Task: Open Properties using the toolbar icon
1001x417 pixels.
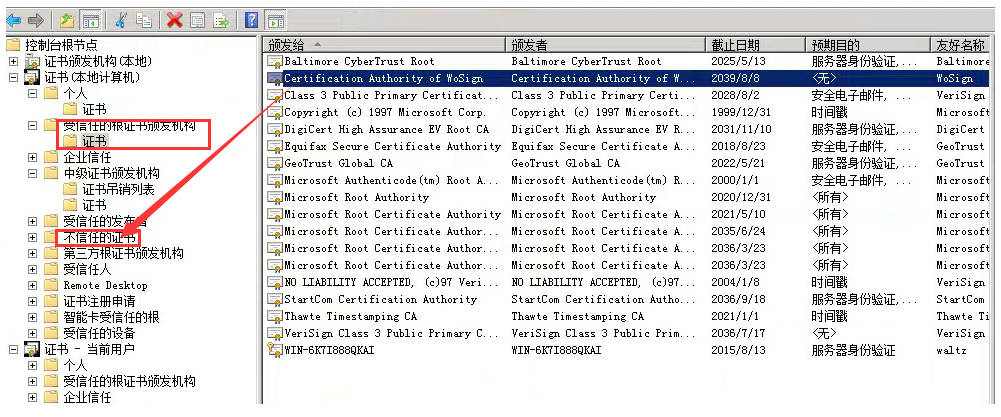Action: 197,19
